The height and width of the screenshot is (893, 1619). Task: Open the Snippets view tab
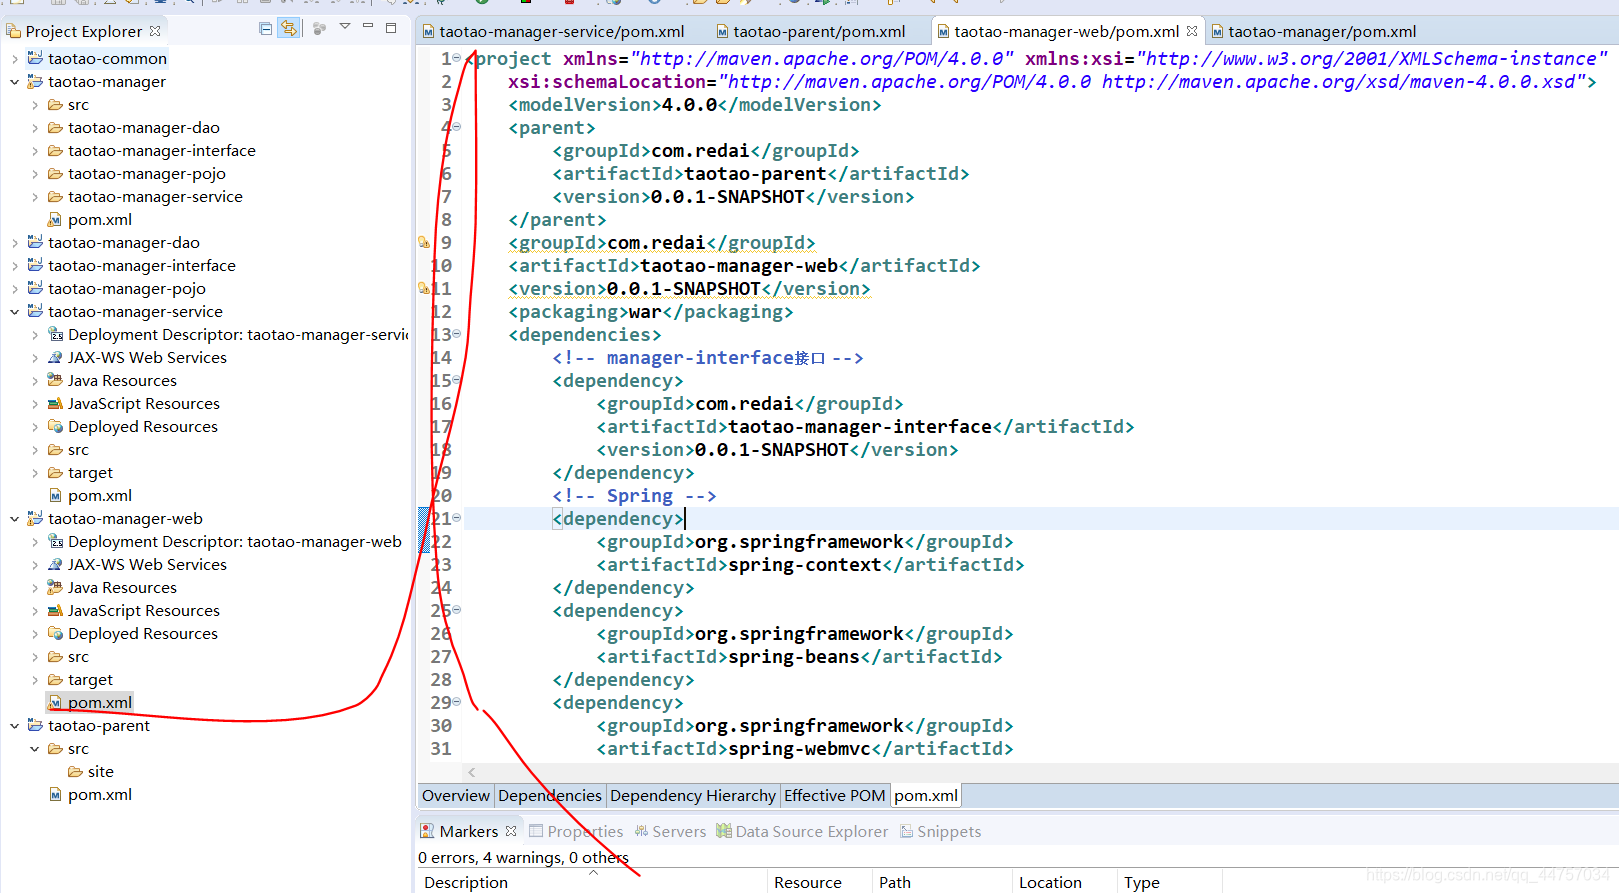tap(940, 832)
